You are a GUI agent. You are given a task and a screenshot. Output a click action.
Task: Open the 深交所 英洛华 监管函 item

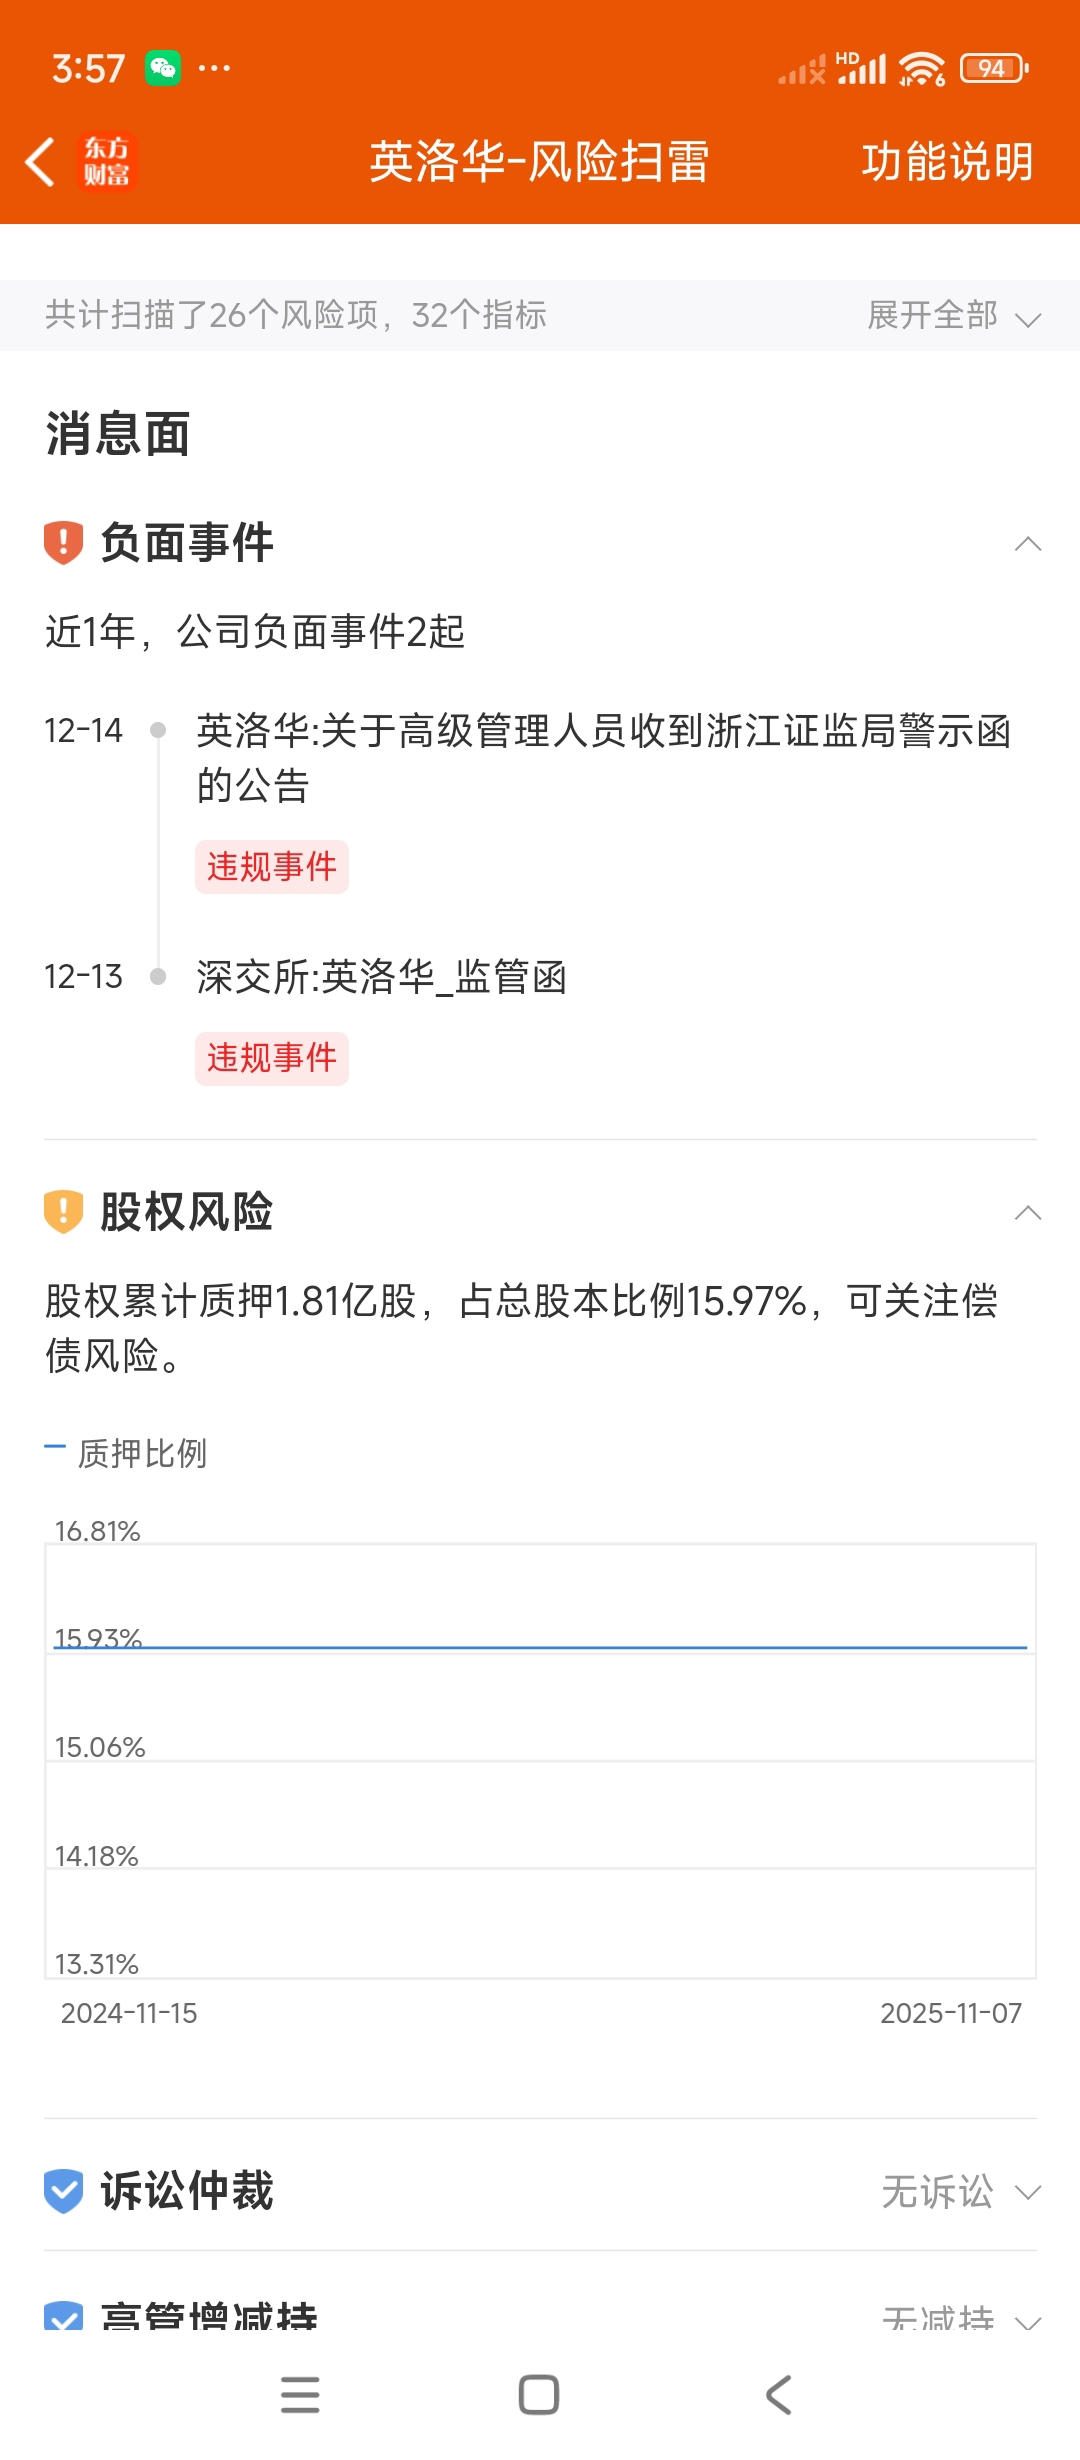click(381, 977)
